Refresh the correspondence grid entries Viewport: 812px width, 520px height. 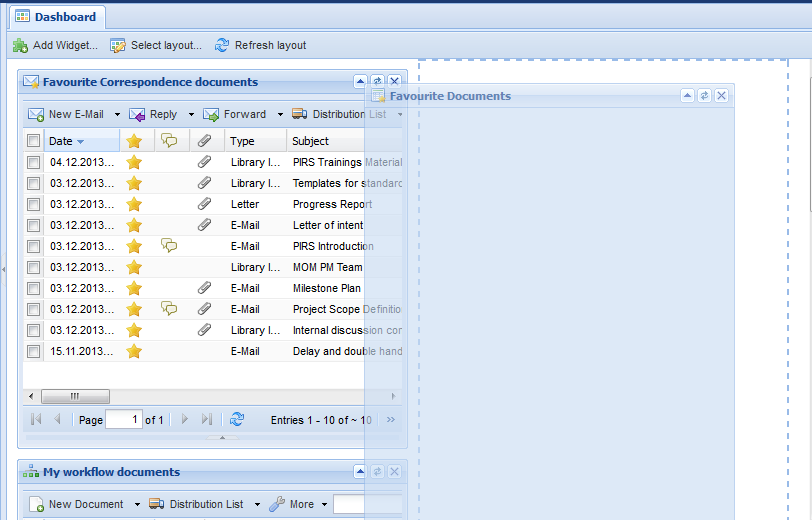click(x=237, y=420)
